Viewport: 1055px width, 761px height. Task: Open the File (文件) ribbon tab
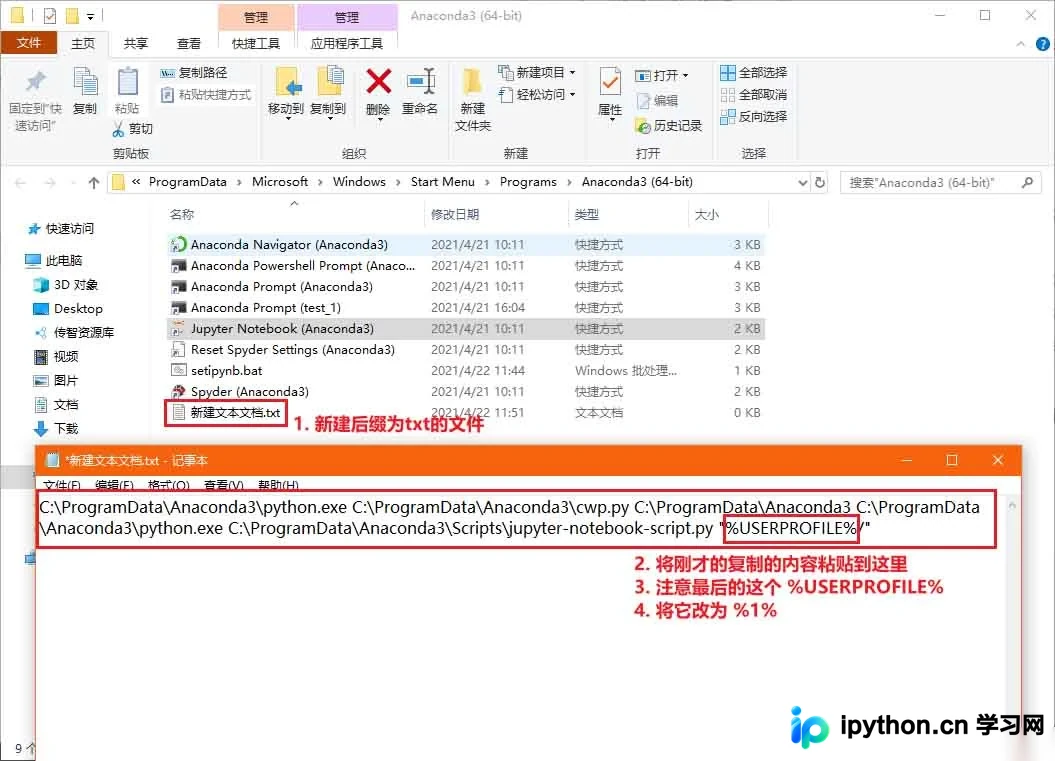(28, 43)
